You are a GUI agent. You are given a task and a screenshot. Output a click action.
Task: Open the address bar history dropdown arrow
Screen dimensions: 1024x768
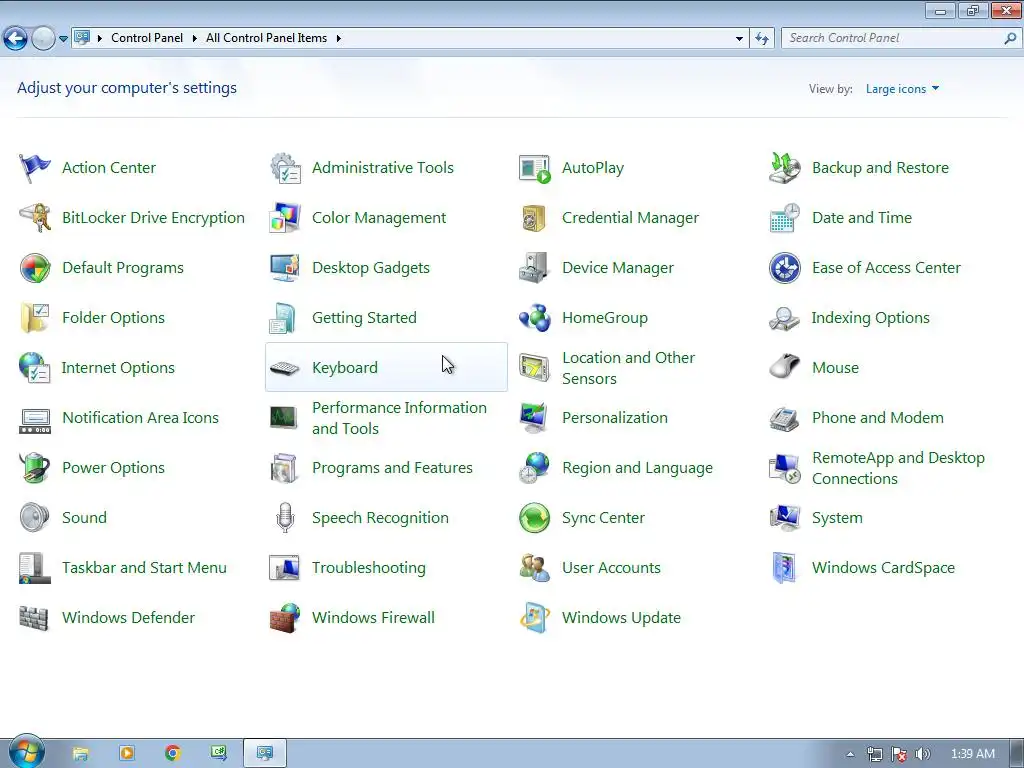pos(739,39)
